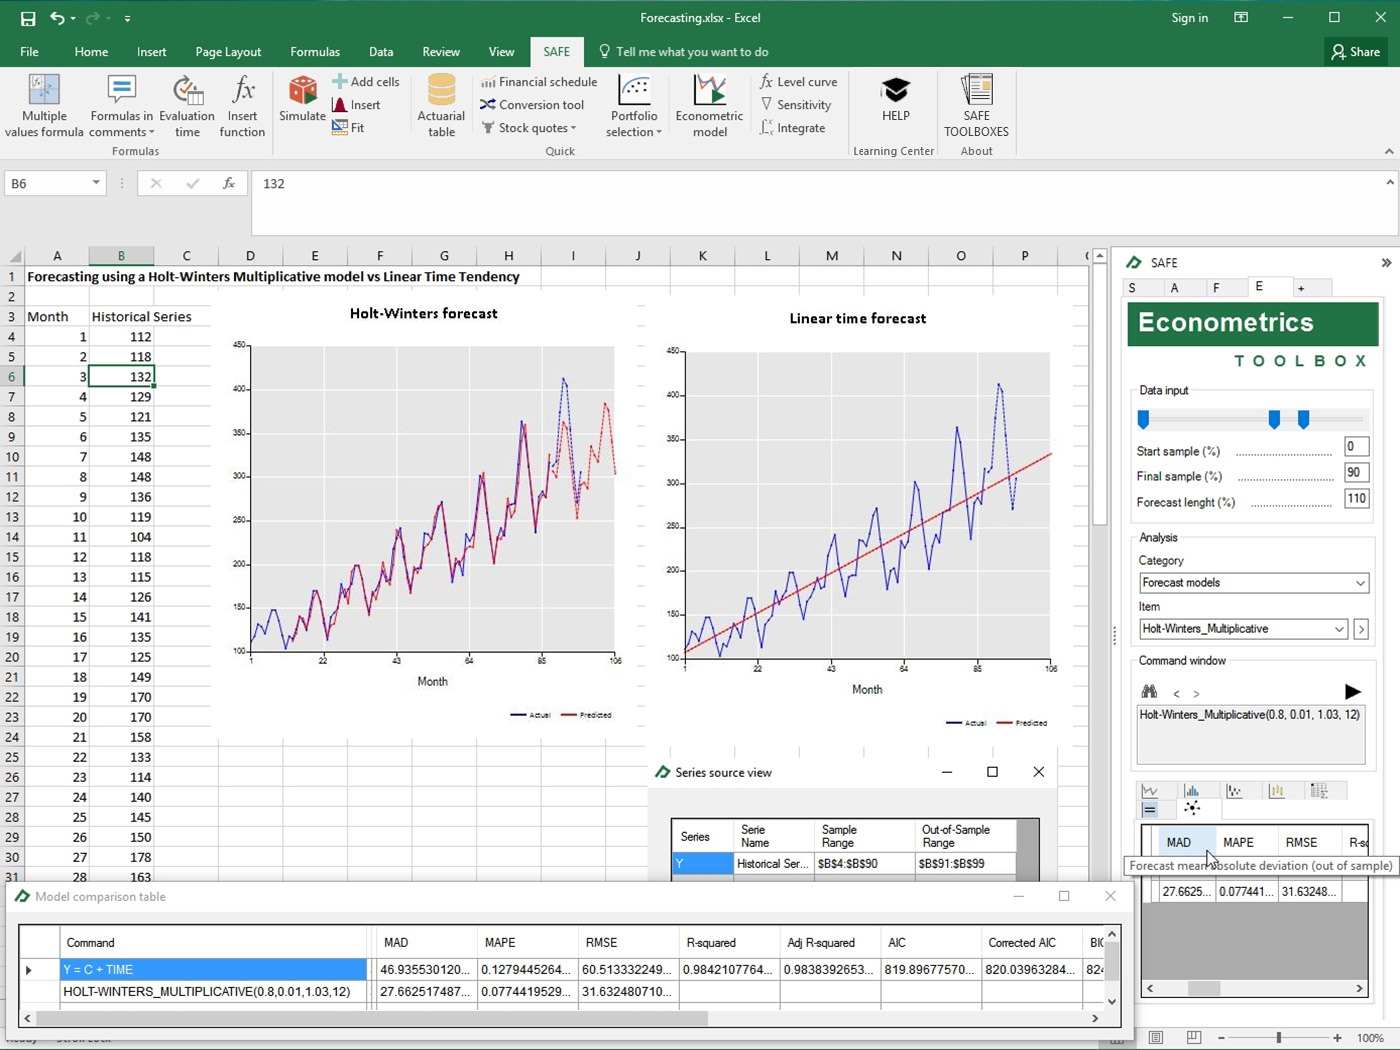Open the sigma table results tab
Viewport: 1400px width, 1050px height.
point(1319,791)
